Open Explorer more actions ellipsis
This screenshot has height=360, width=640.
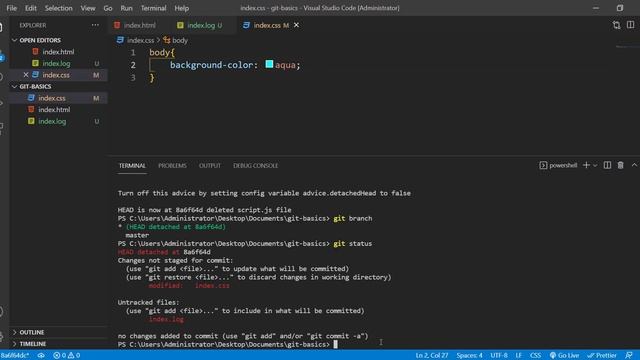point(95,25)
